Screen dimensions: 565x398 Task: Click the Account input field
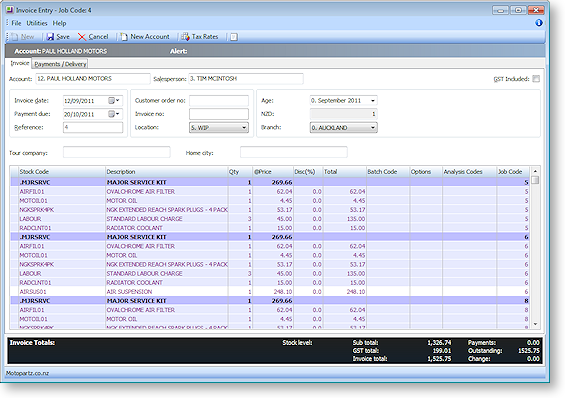tap(93, 79)
